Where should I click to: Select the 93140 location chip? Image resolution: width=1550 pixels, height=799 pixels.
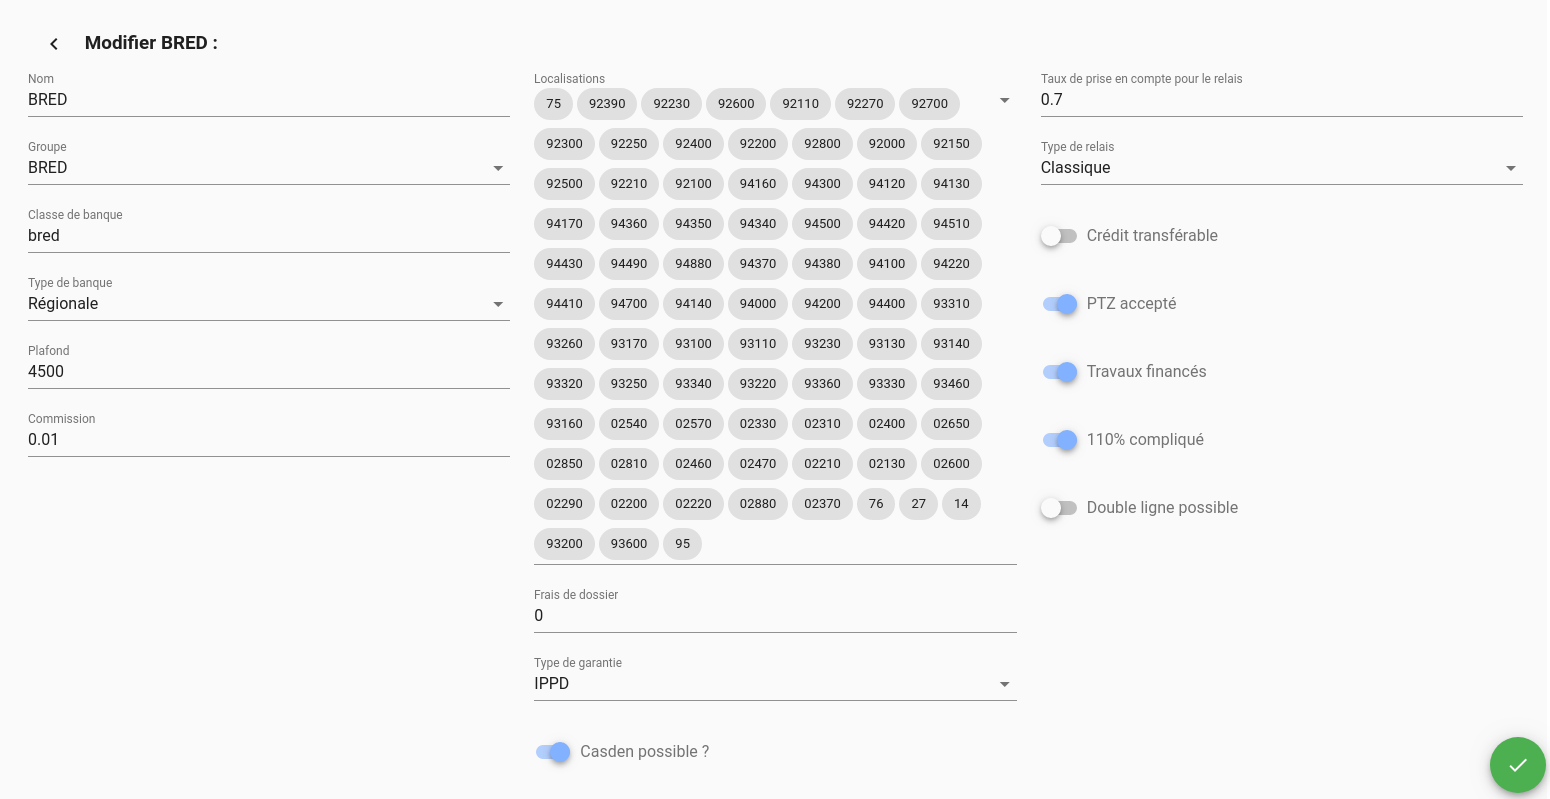click(952, 344)
